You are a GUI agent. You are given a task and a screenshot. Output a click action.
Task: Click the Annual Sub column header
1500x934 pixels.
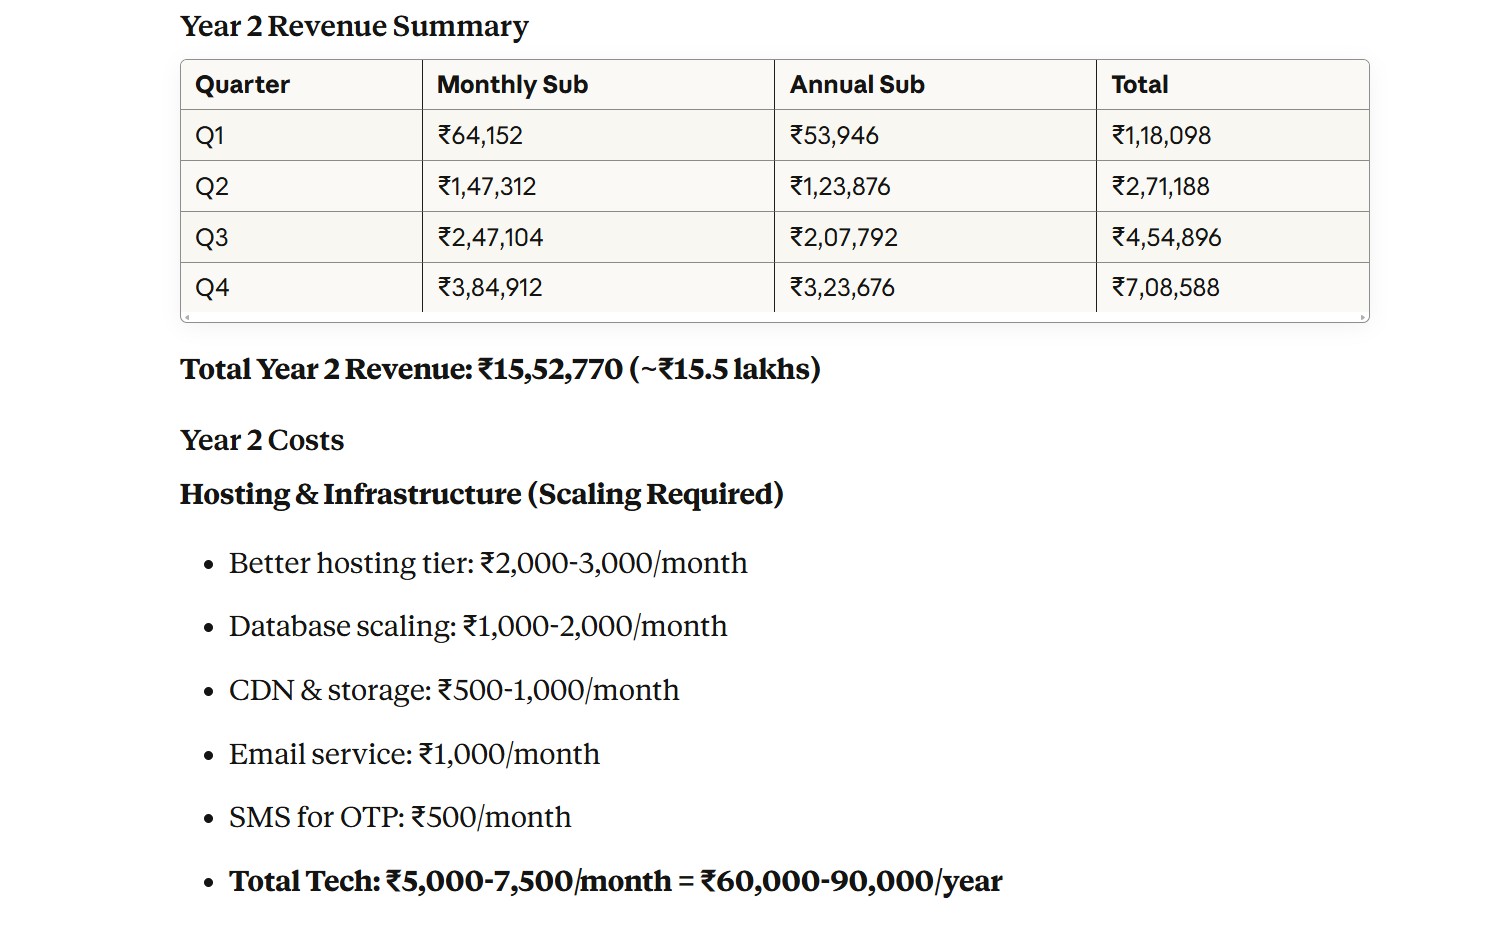click(856, 85)
